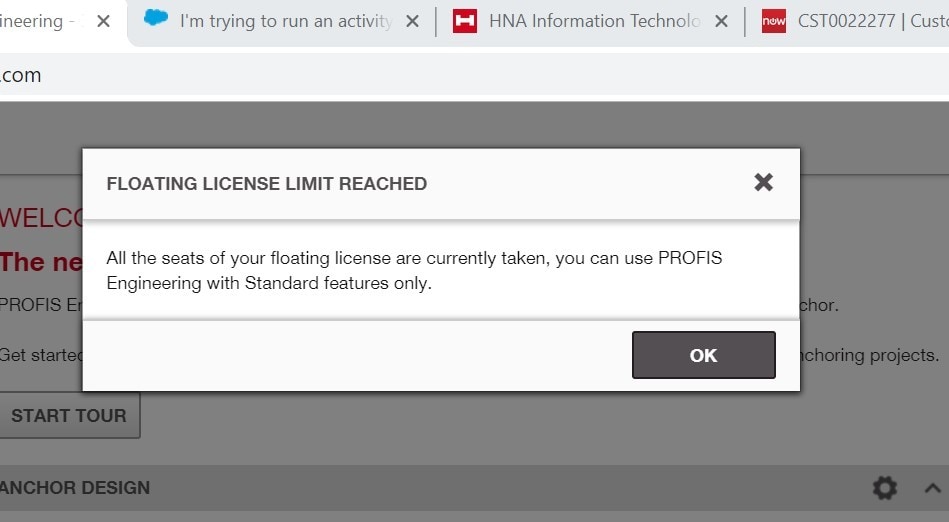Click the dialog title Floating License Limit Reached
The width and height of the screenshot is (949, 522).
click(267, 183)
